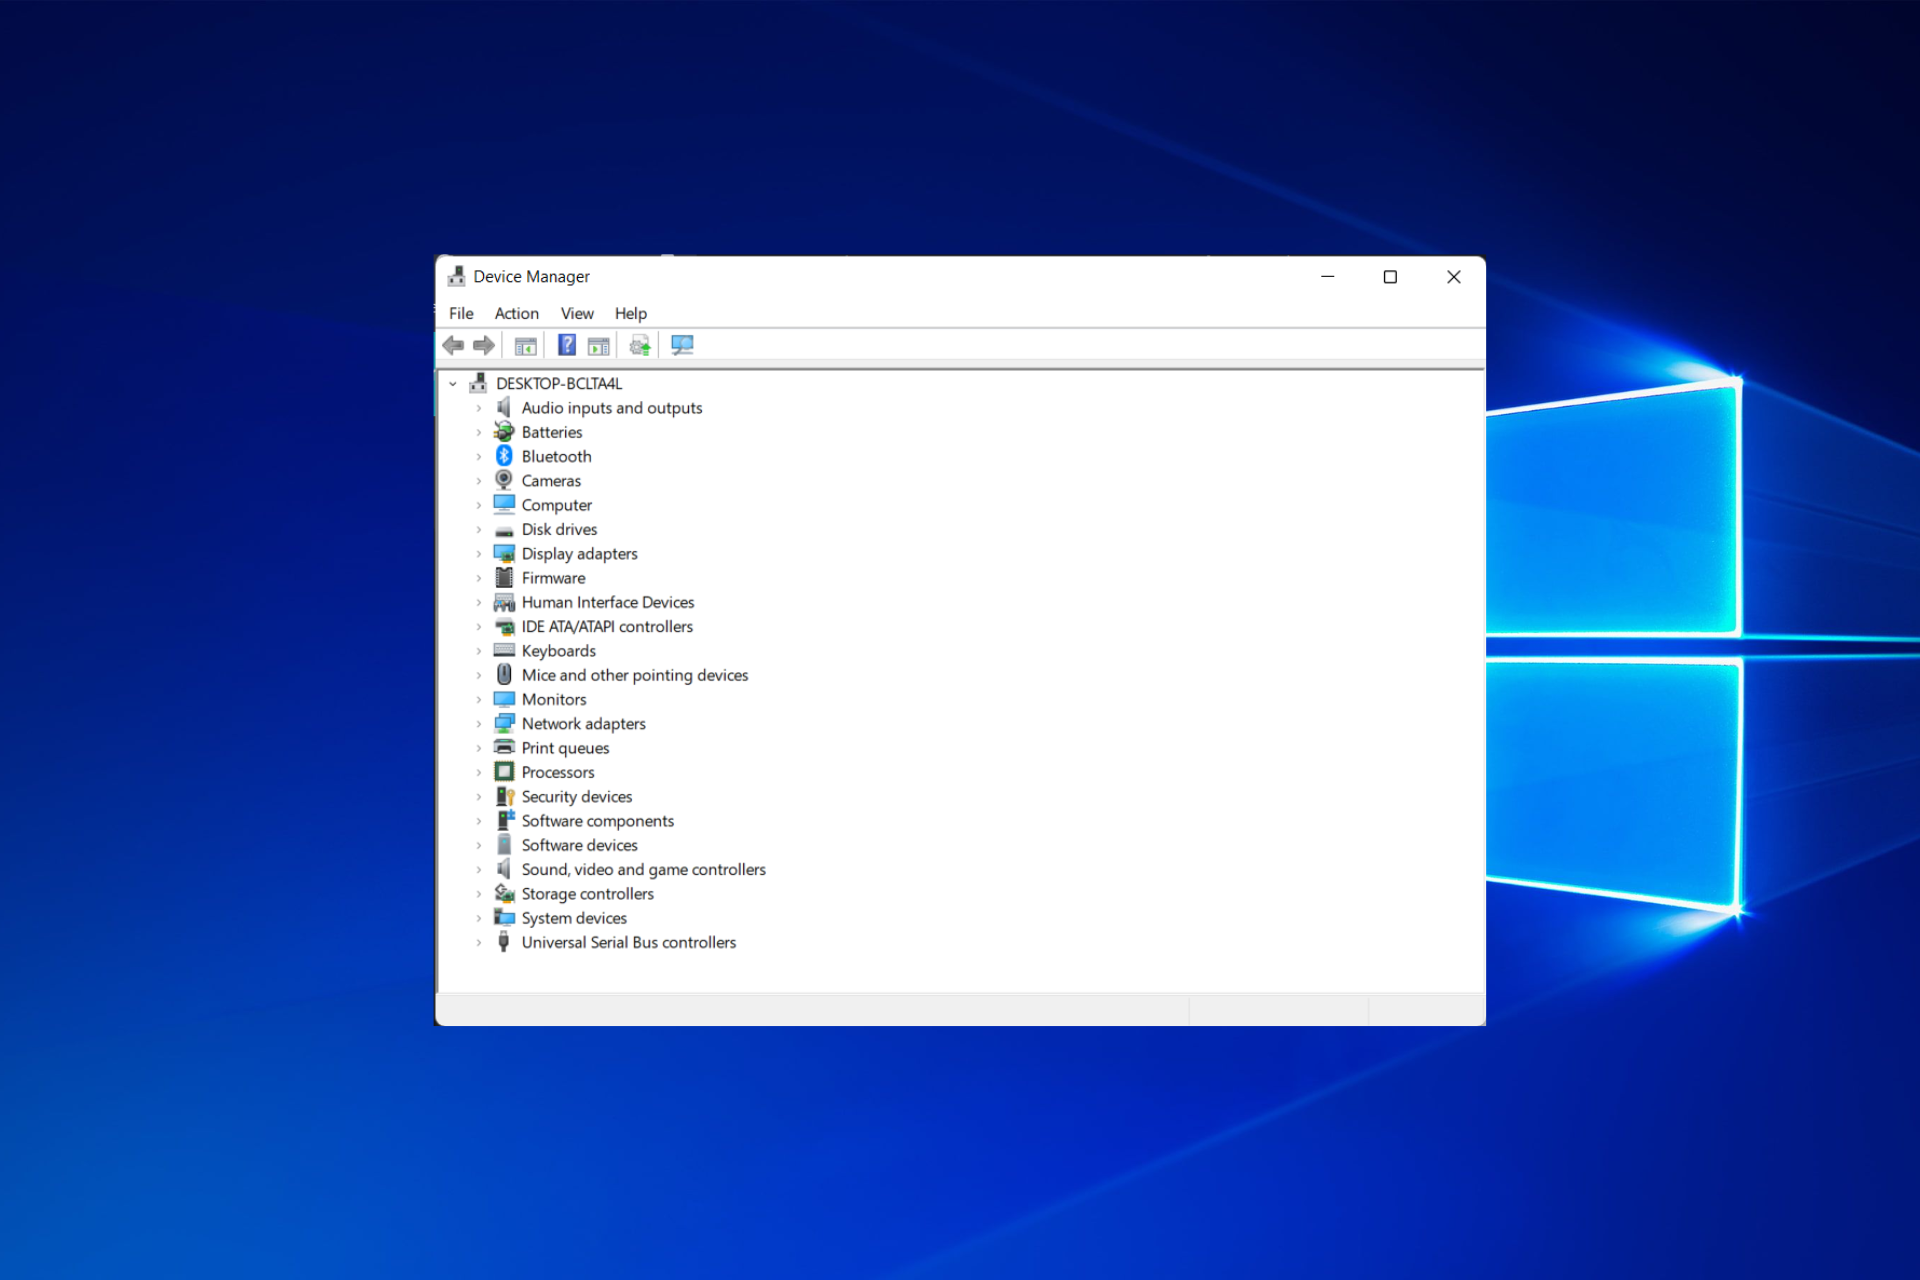The image size is (1920, 1280).
Task: Expand the Network adapters chevron
Action: point(479,723)
